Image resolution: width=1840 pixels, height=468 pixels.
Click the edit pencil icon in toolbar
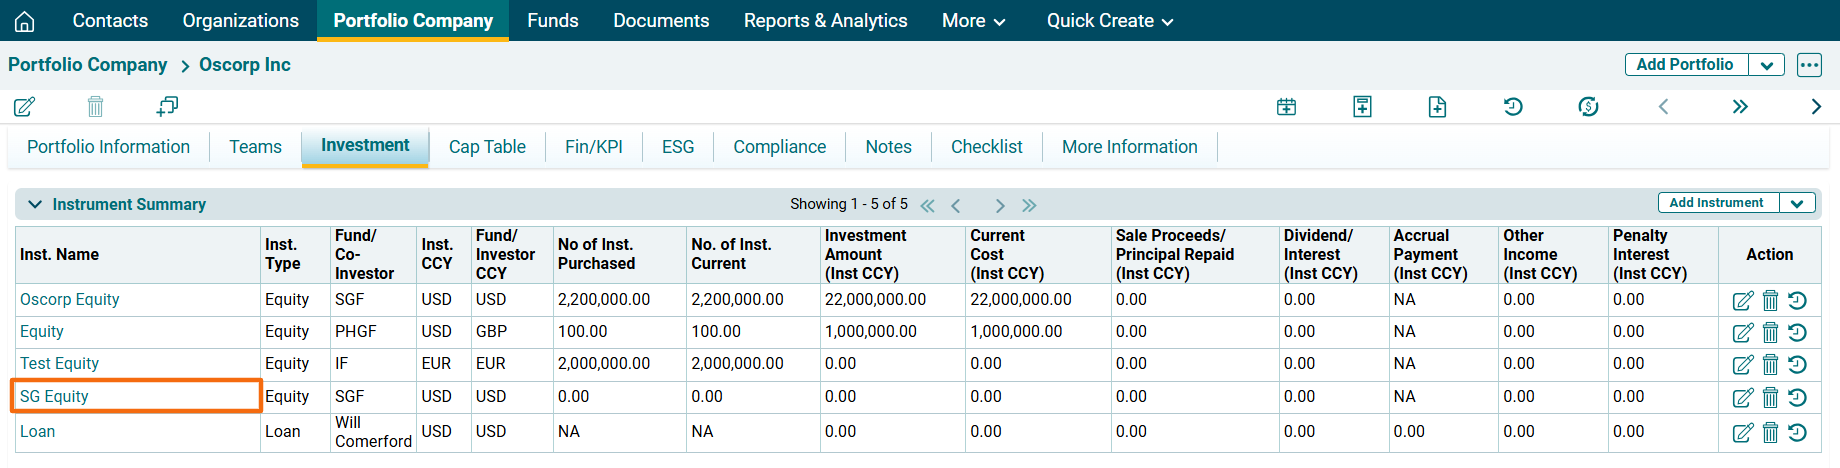point(25,106)
